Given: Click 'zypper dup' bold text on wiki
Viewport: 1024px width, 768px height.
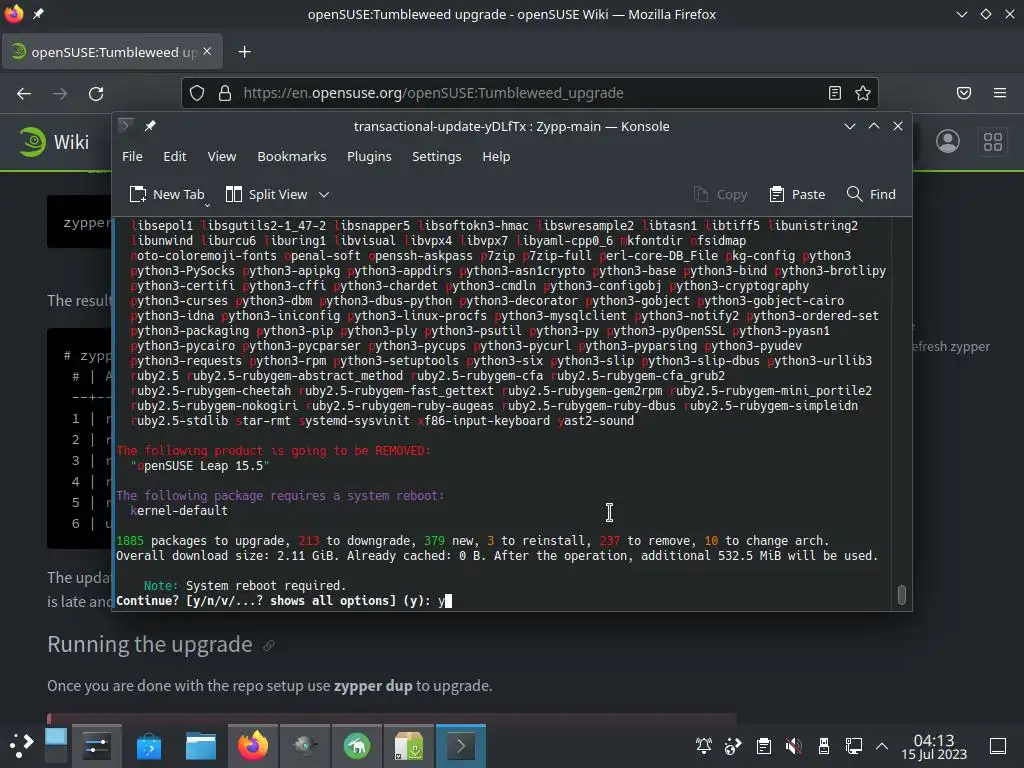Looking at the screenshot, I should (373, 686).
